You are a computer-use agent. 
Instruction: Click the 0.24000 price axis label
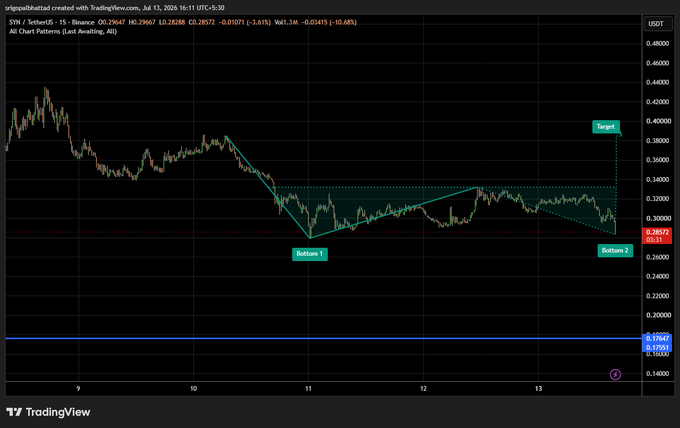click(x=657, y=276)
